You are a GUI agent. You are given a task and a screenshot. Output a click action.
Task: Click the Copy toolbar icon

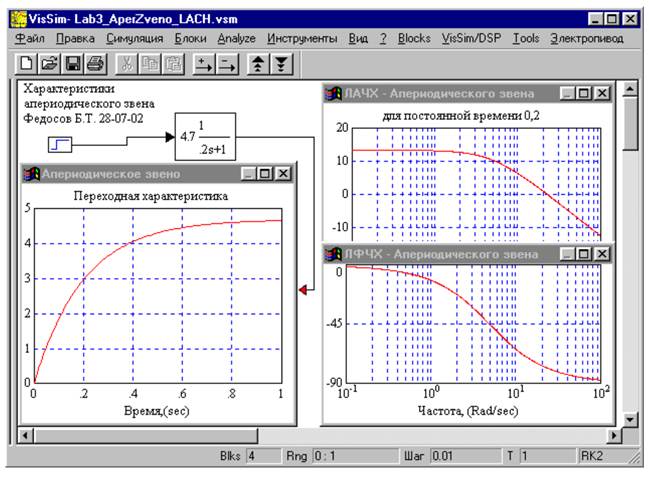(x=150, y=64)
